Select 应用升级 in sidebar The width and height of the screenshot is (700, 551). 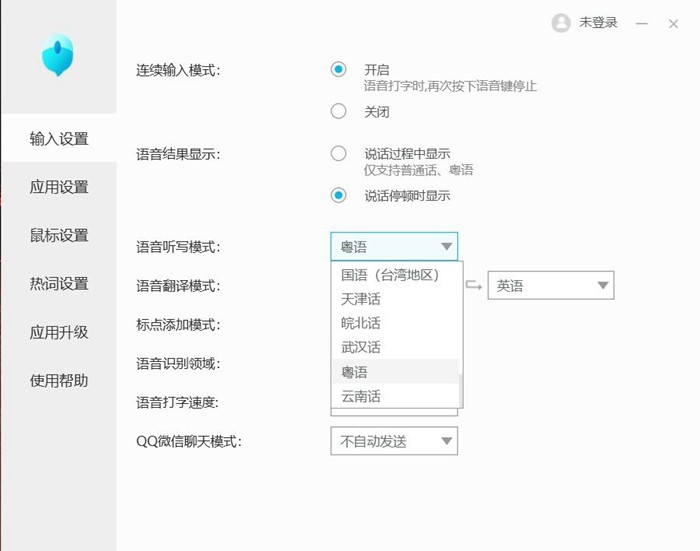point(59,332)
